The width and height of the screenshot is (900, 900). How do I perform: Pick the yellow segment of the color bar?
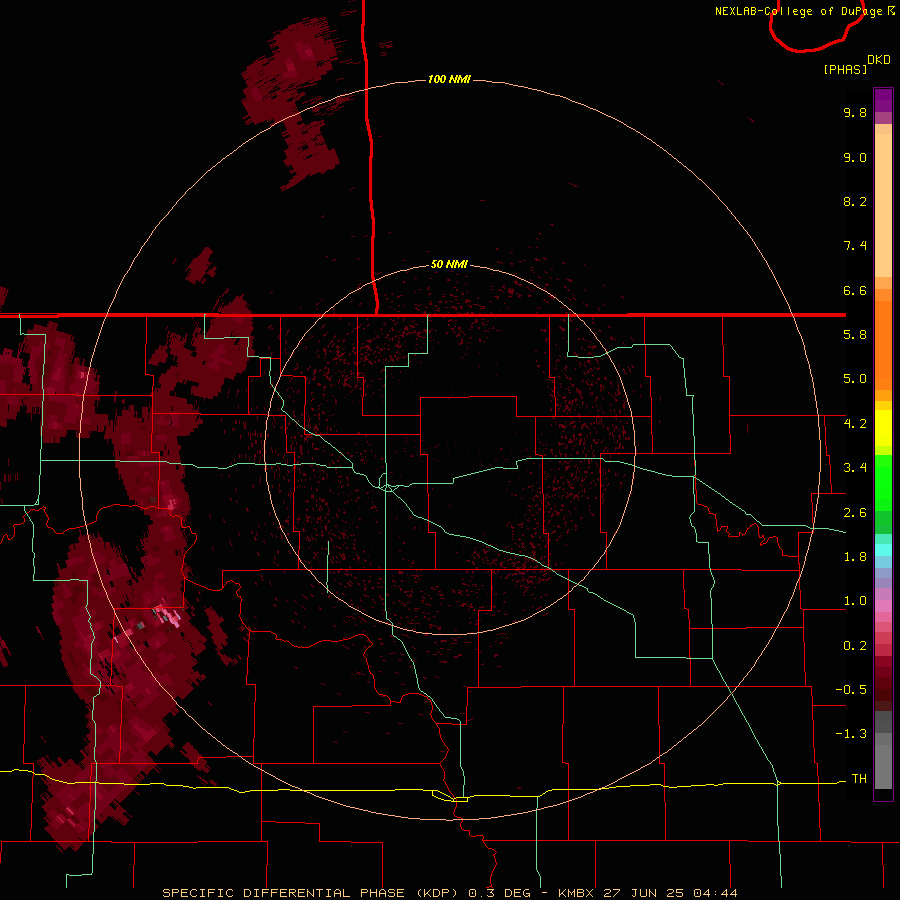[x=883, y=428]
